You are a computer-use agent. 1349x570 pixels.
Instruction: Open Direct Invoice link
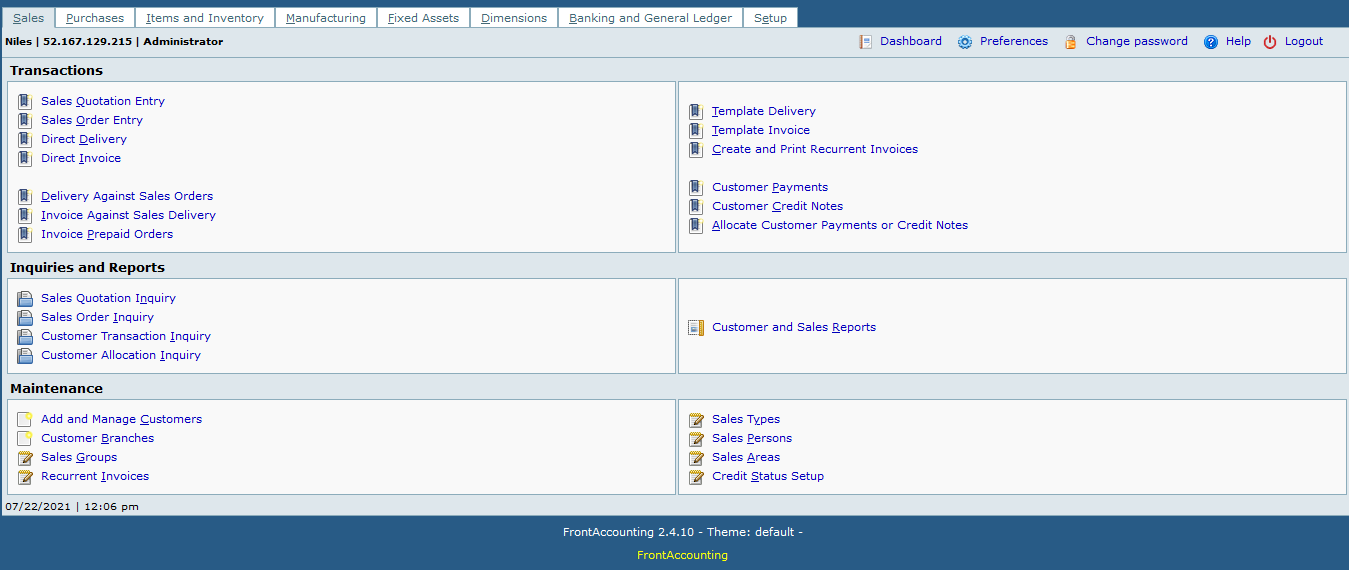[81, 158]
